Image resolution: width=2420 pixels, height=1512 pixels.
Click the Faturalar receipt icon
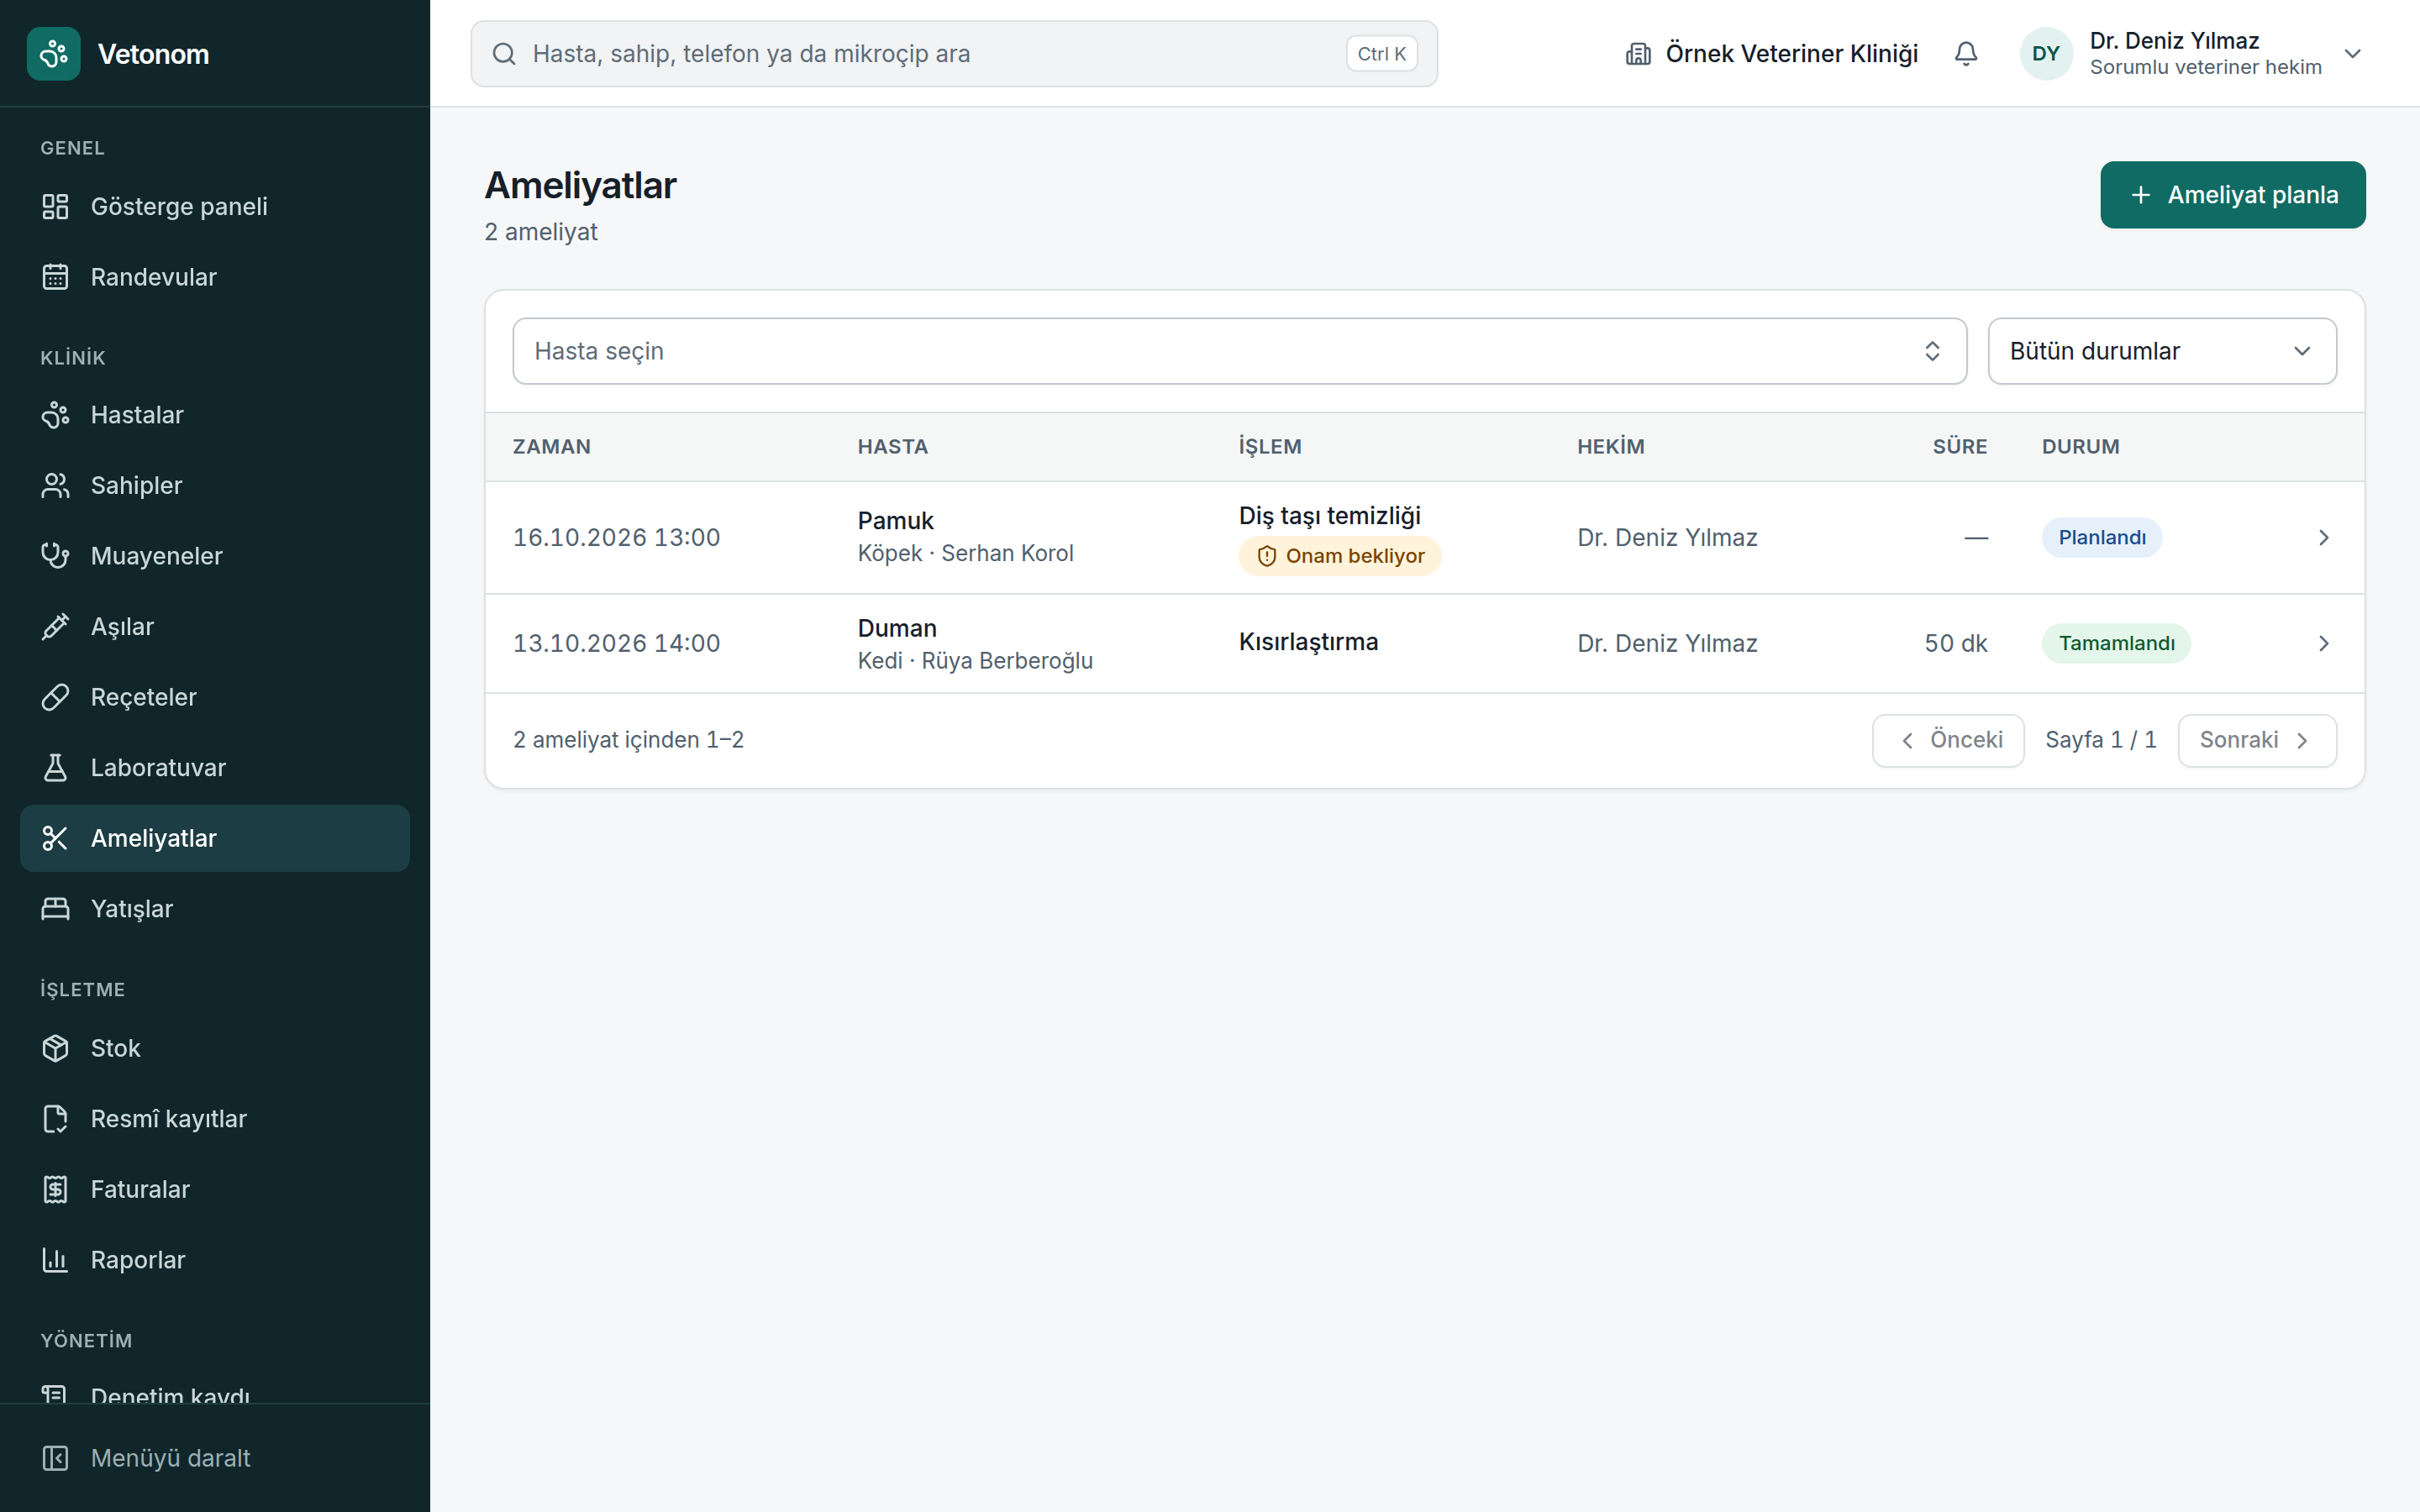55,1189
